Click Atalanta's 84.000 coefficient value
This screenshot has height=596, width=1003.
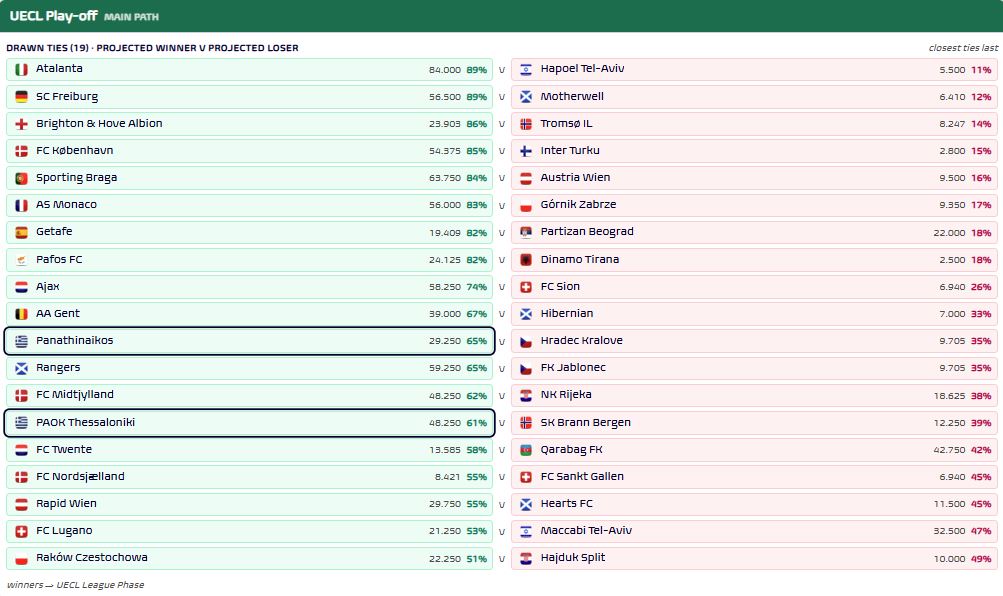point(445,70)
